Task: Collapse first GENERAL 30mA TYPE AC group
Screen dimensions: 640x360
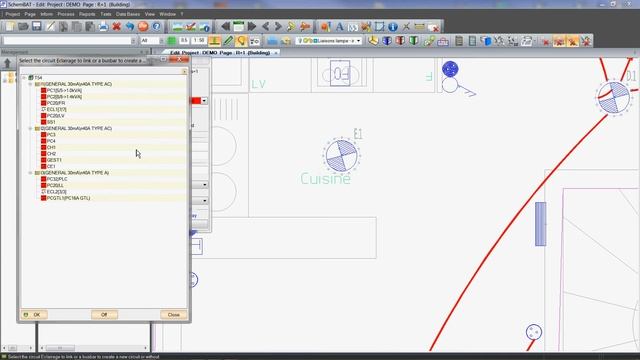Action: click(30, 84)
